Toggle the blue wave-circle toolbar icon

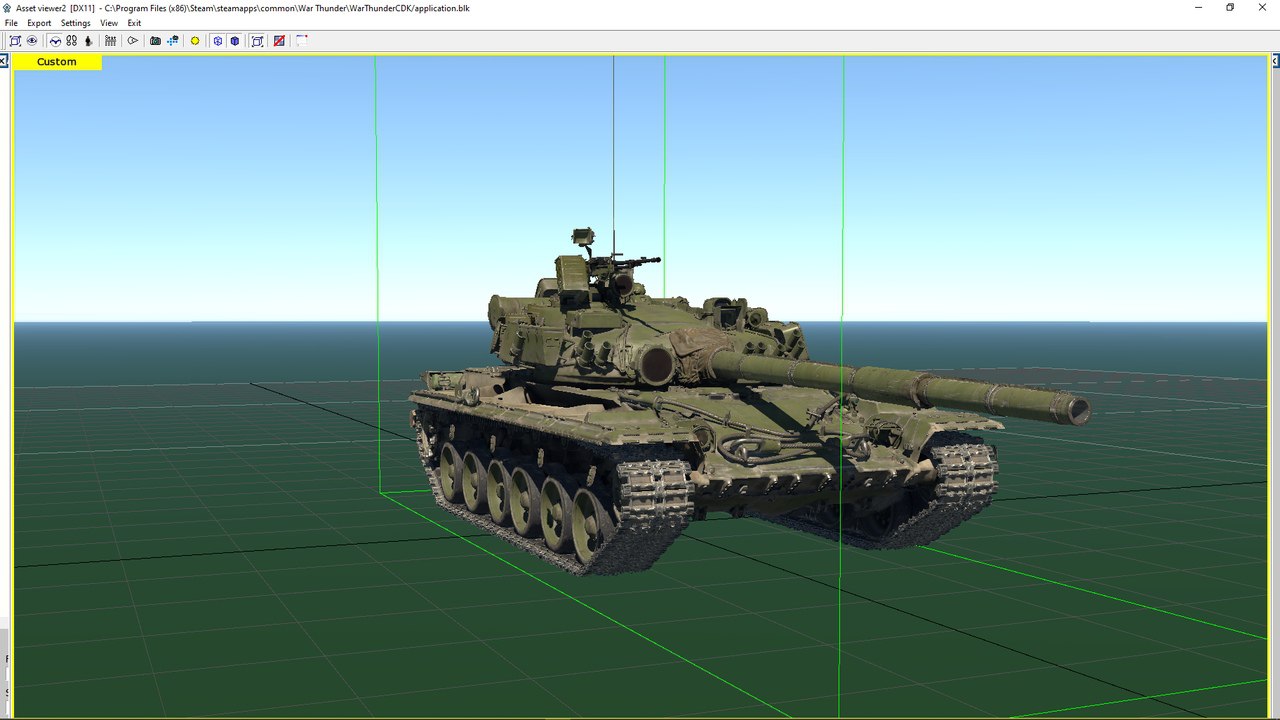coord(55,41)
